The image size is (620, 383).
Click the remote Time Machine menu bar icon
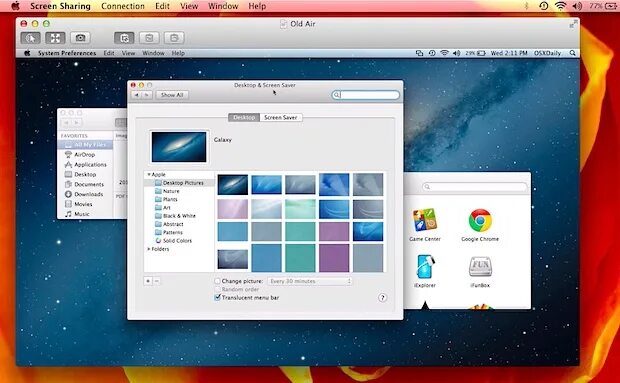coord(432,53)
